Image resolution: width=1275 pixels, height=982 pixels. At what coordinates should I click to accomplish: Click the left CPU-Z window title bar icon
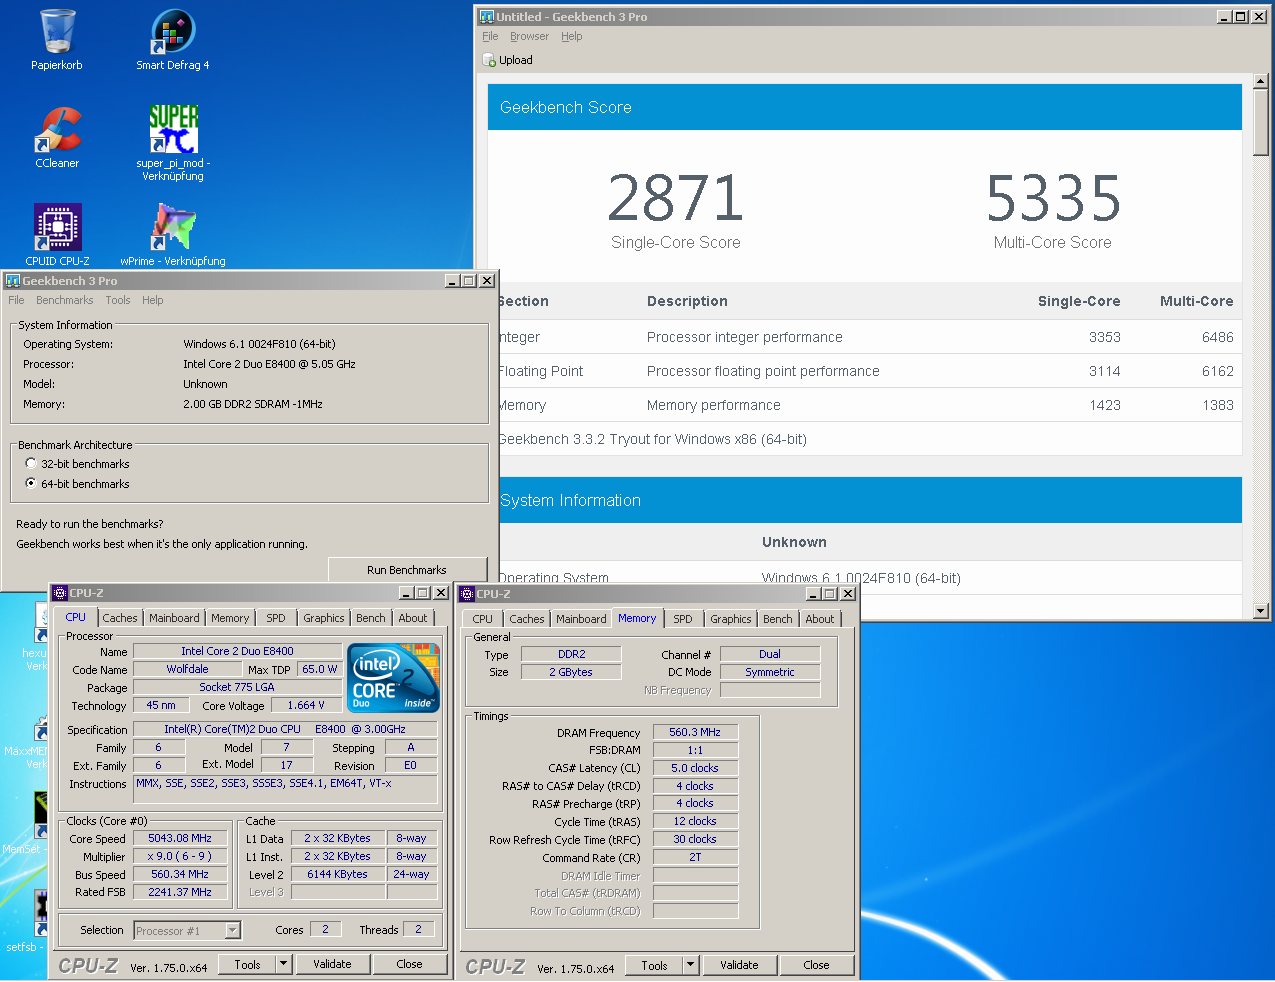(60, 593)
